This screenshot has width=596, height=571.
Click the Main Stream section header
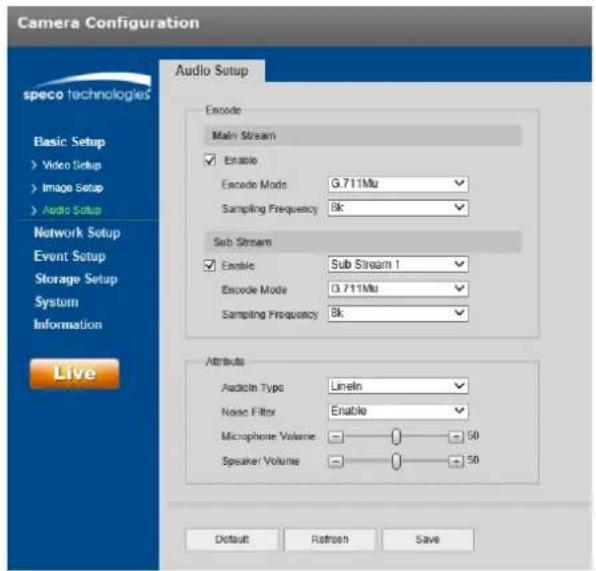point(363,136)
